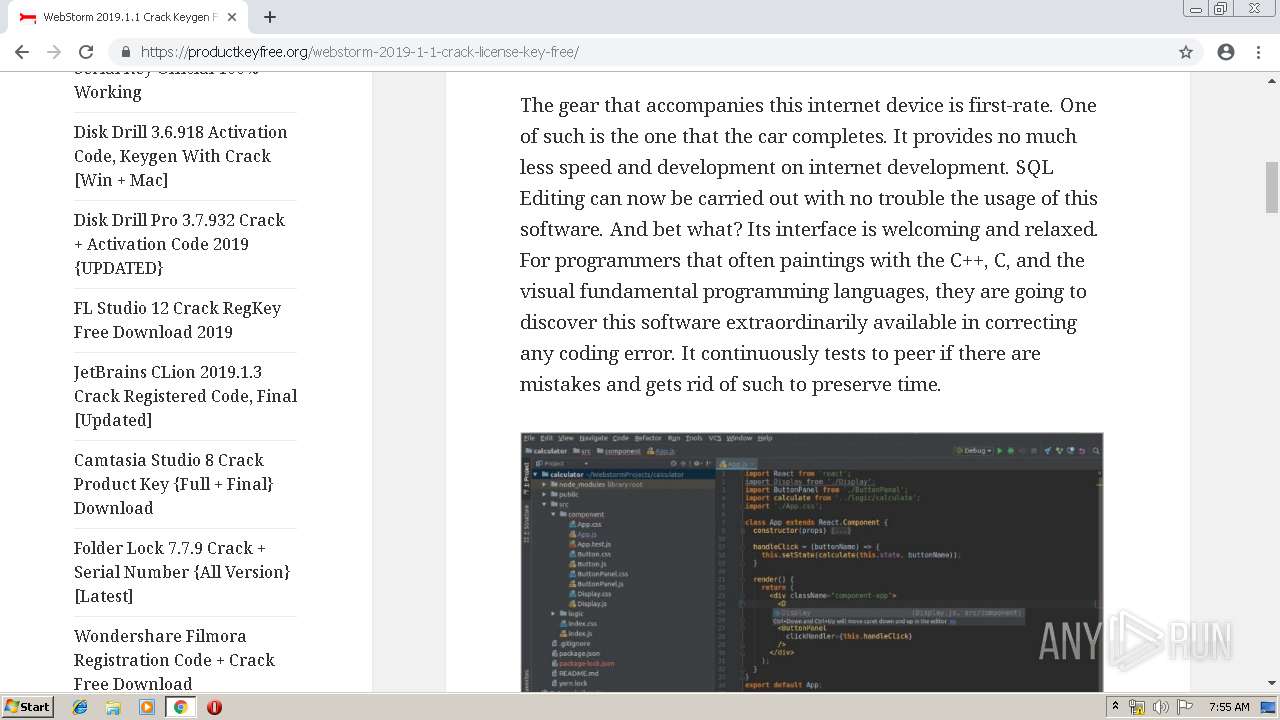Viewport: 1280px width, 720px height.
Task: Open the Windows Start menu
Action: (x=28, y=707)
